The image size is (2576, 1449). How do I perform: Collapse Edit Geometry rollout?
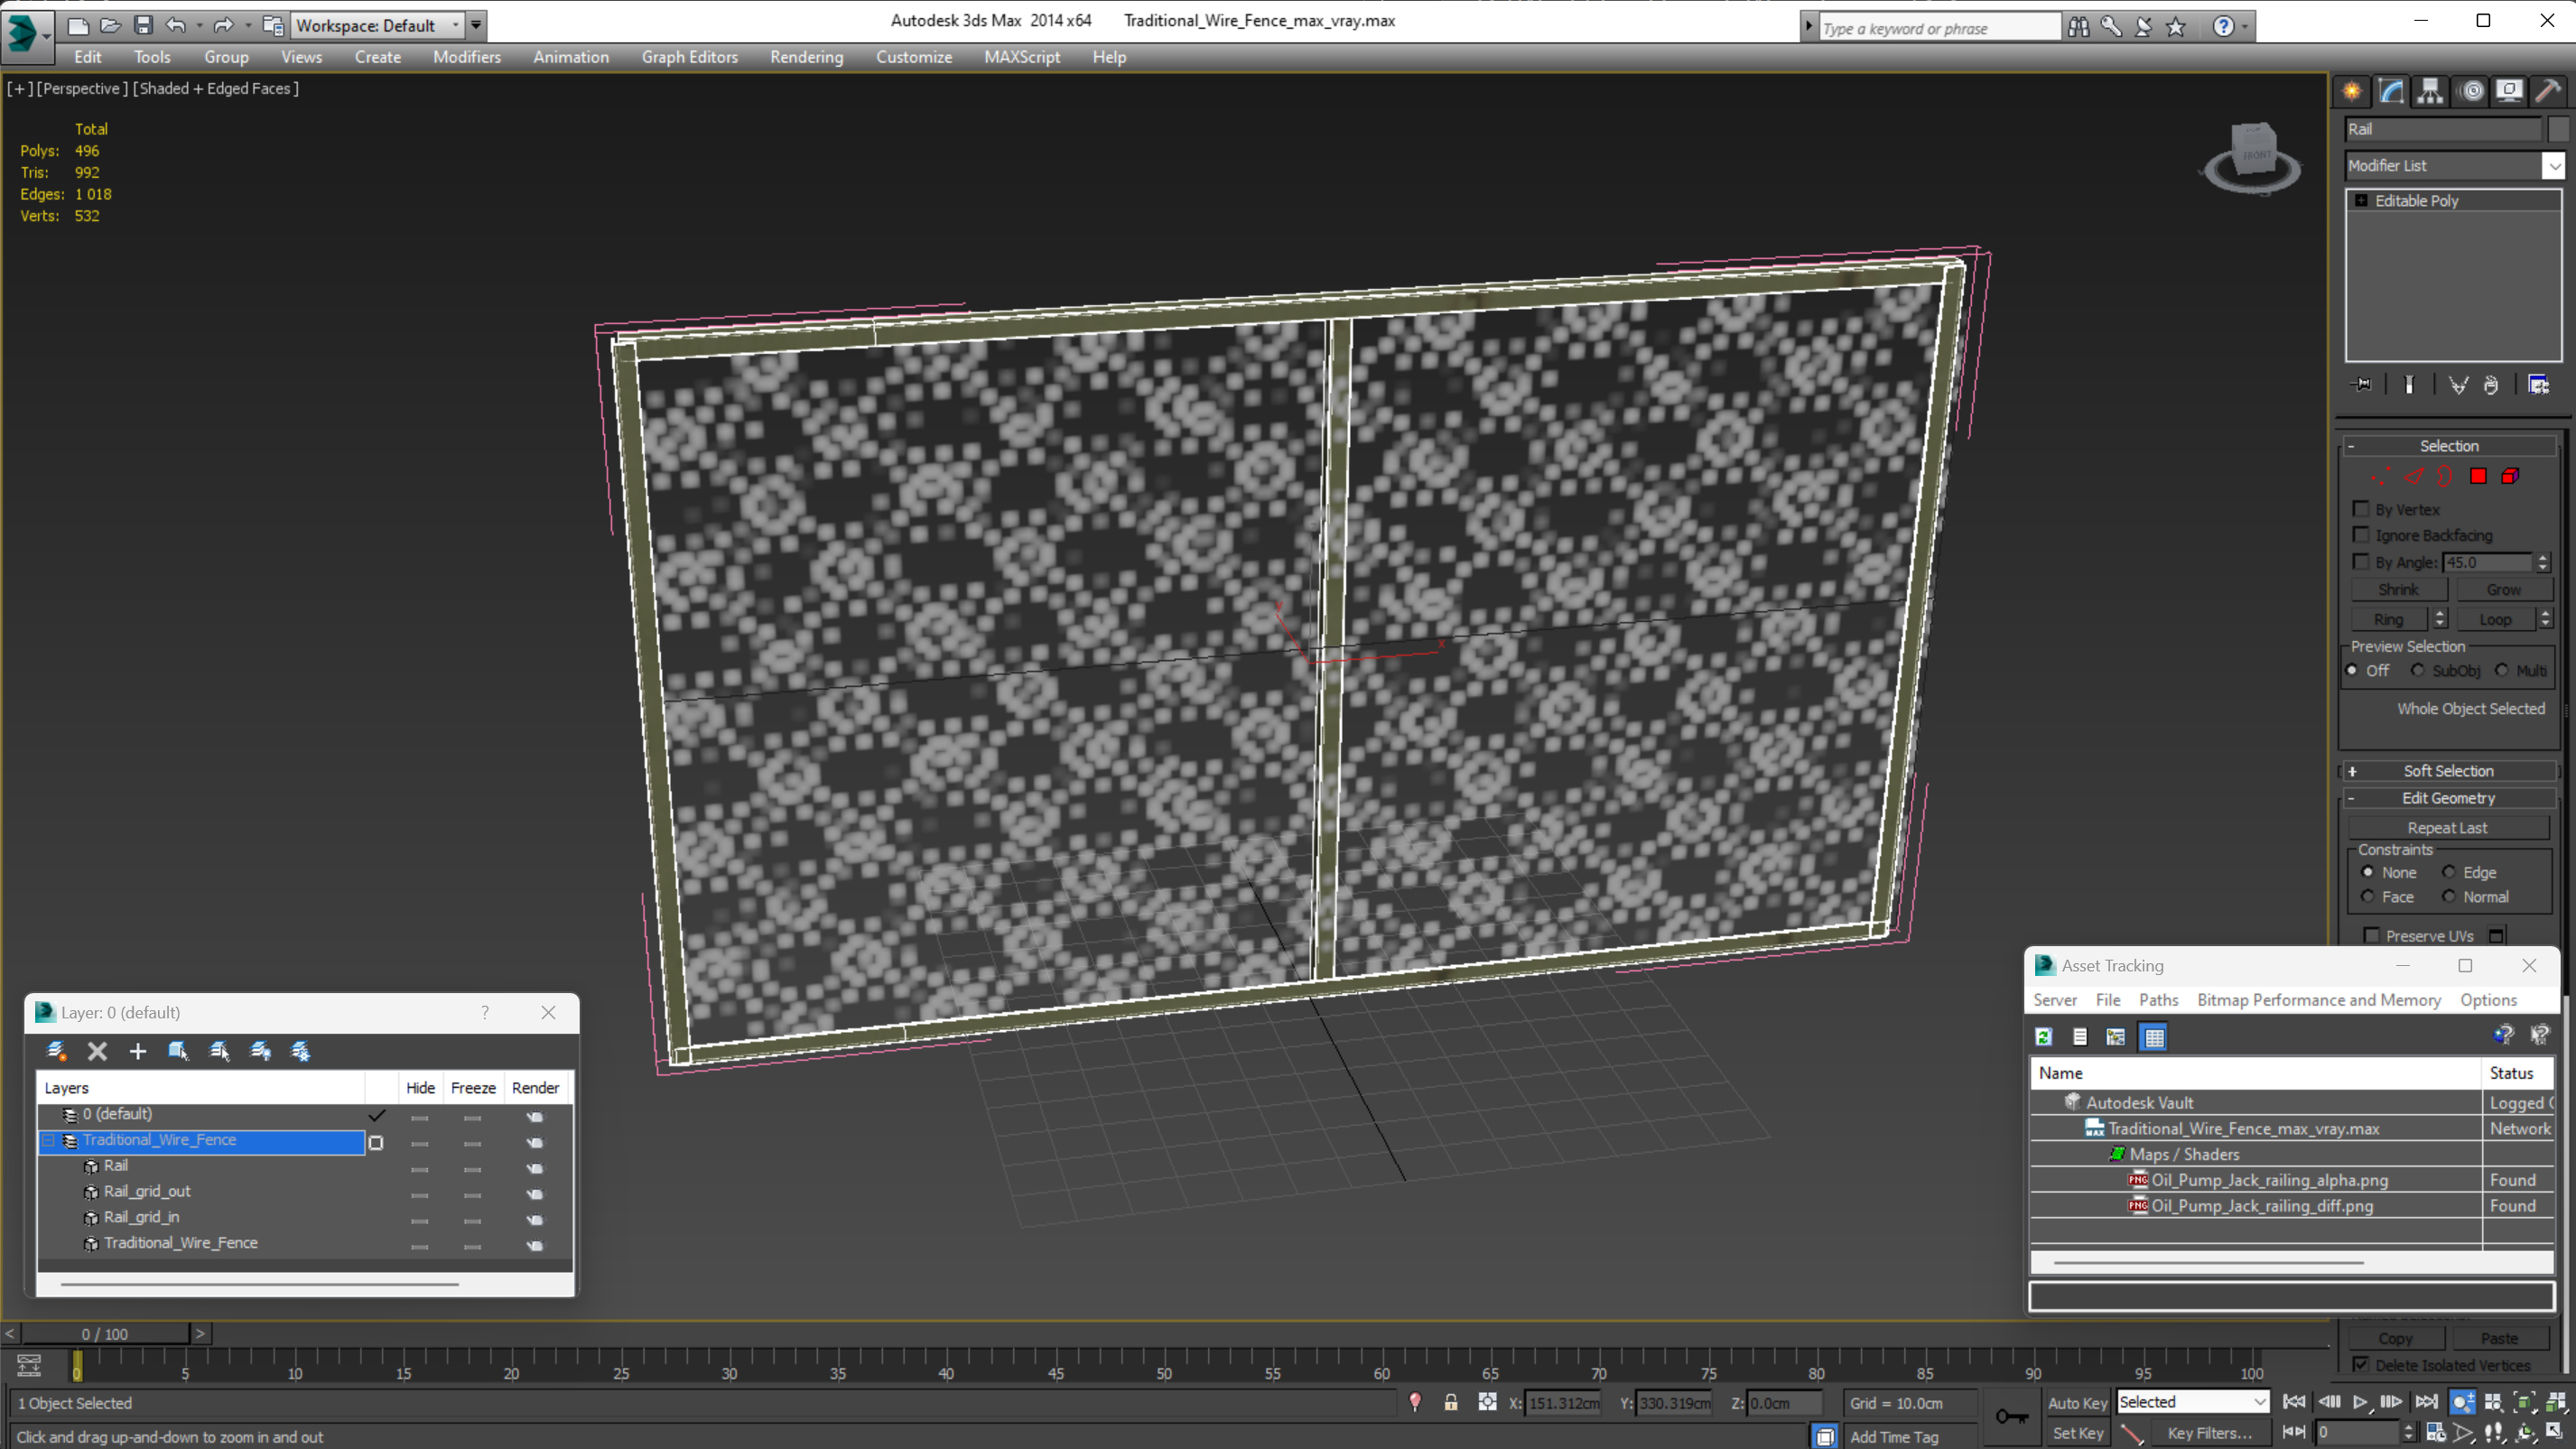coord(2448,798)
